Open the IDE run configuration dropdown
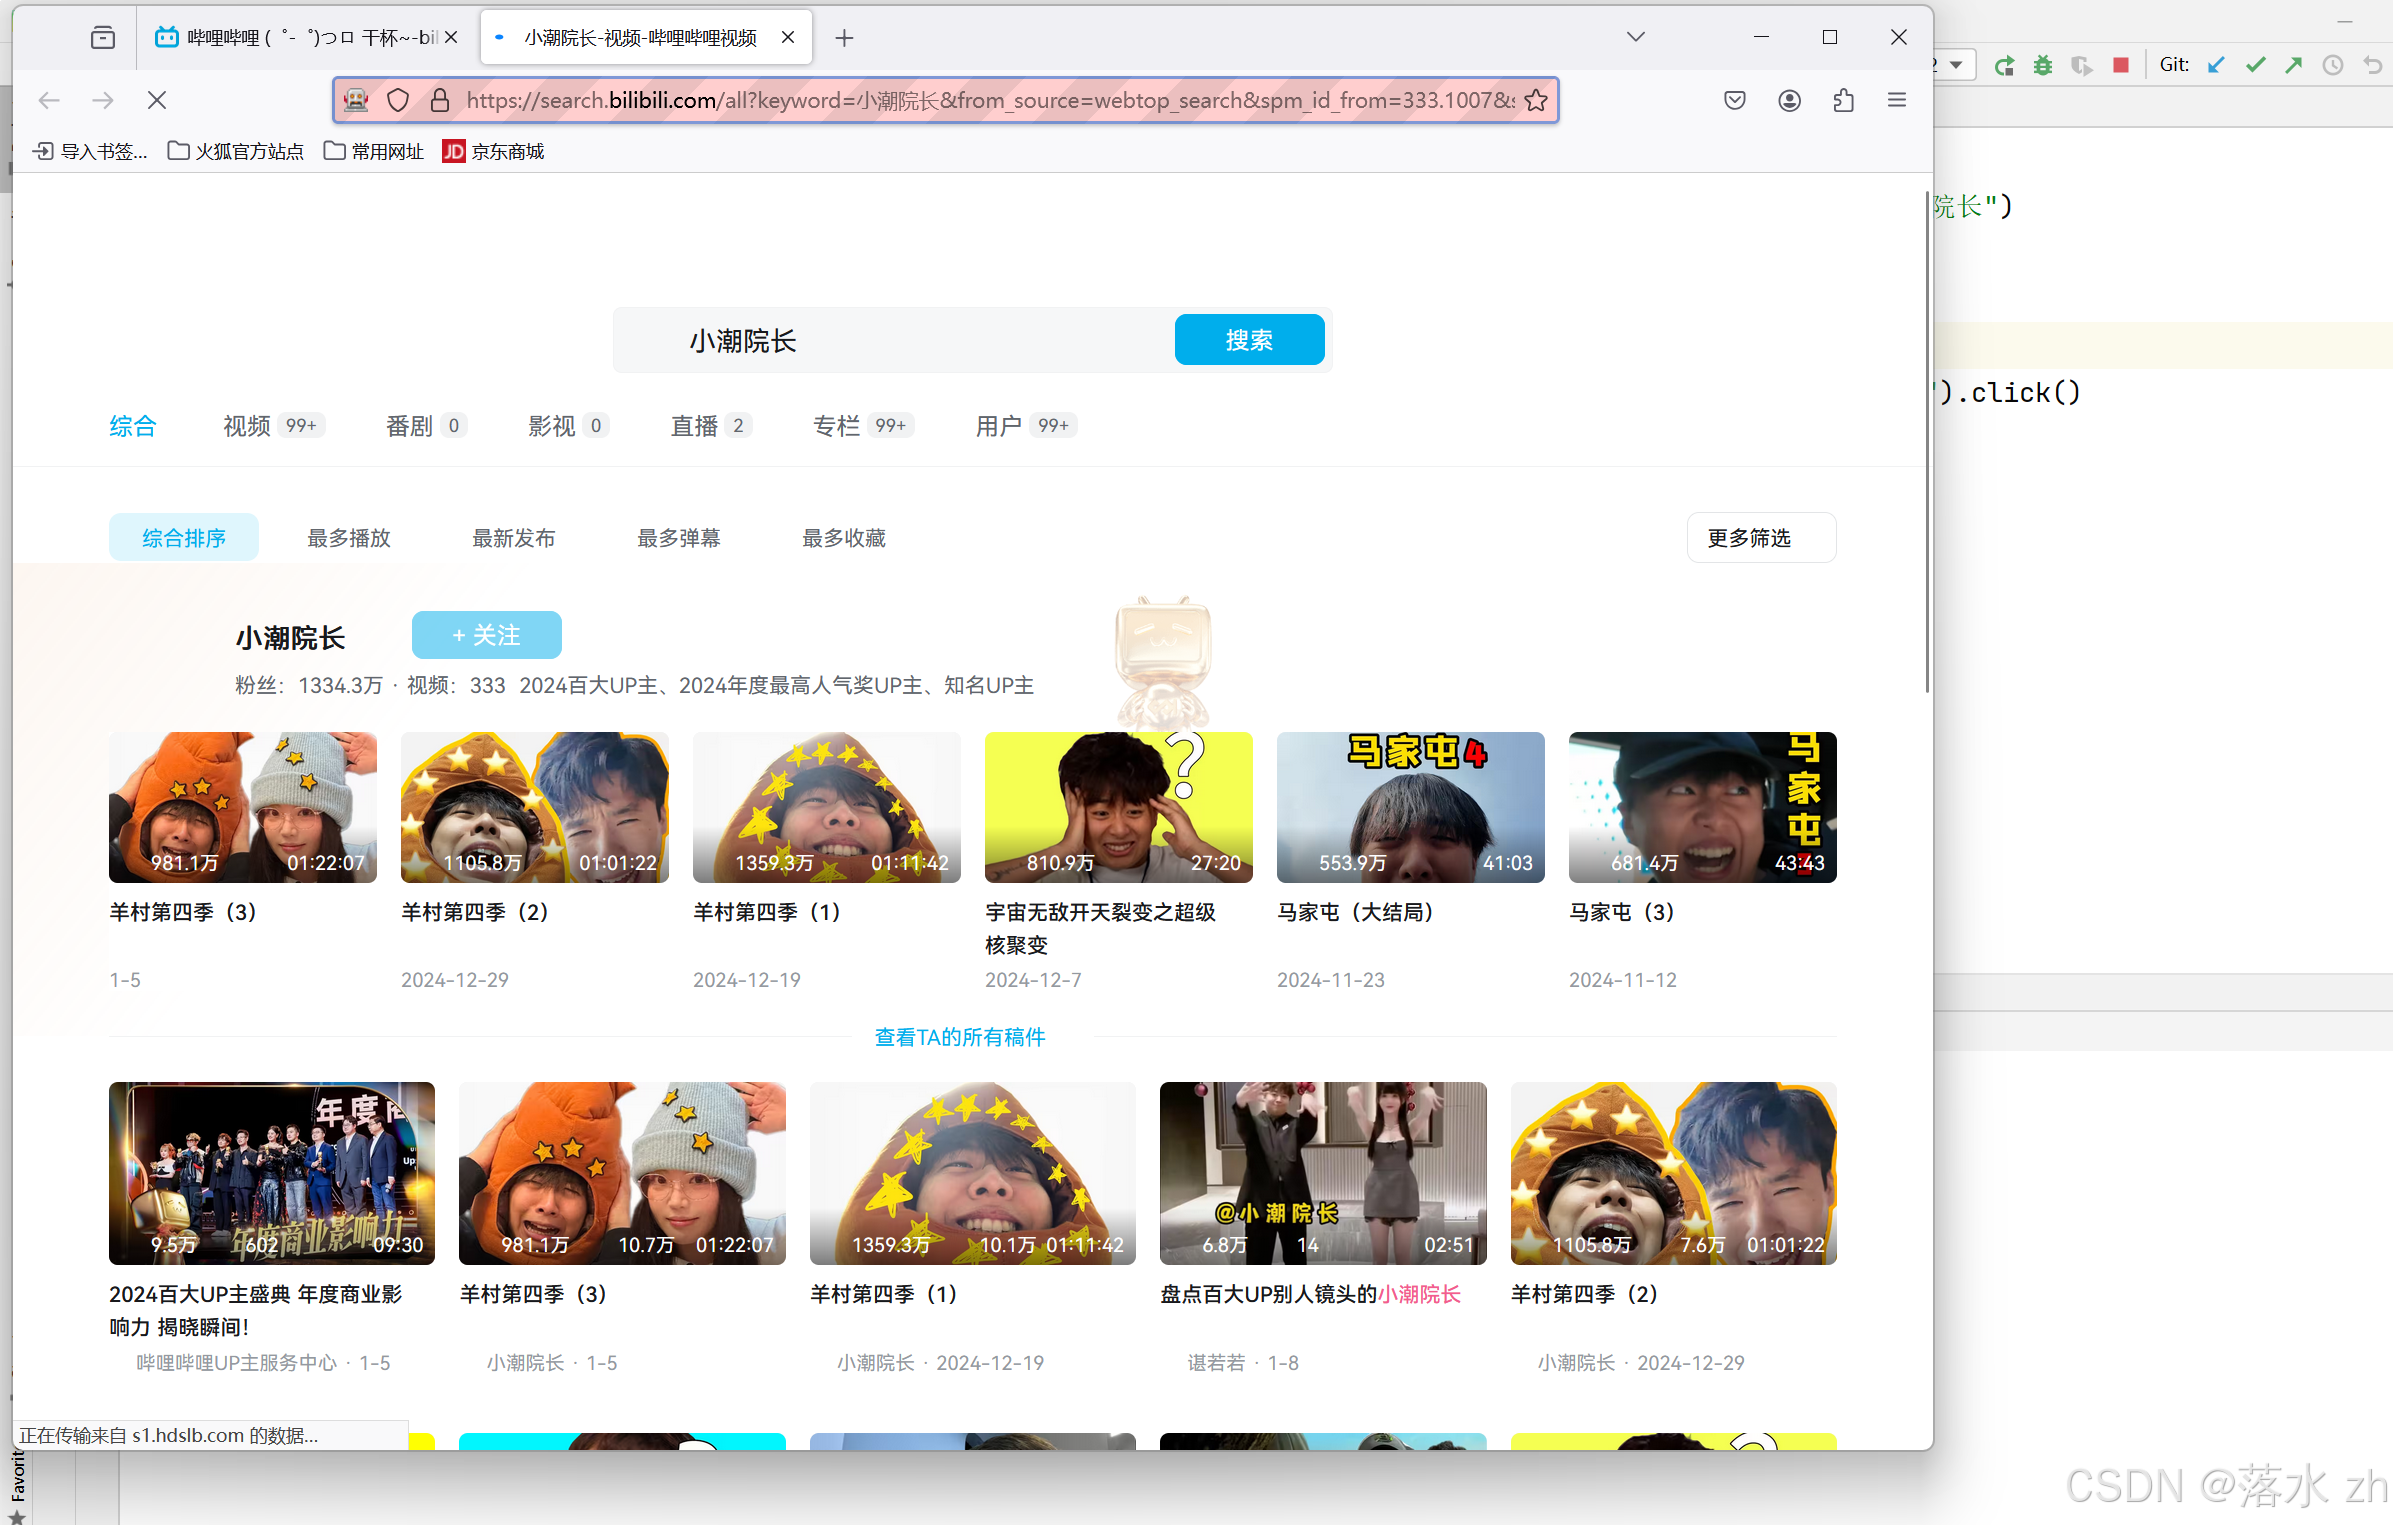 coord(1954,66)
